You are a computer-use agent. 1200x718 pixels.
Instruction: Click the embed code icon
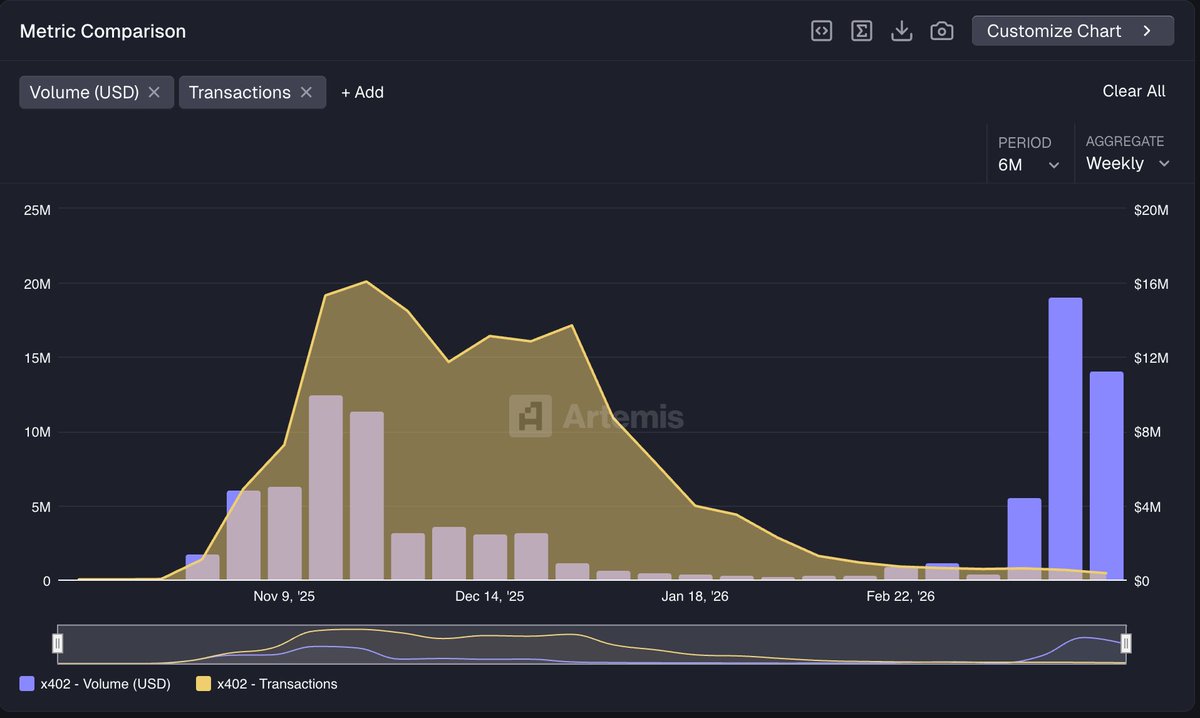coord(821,30)
